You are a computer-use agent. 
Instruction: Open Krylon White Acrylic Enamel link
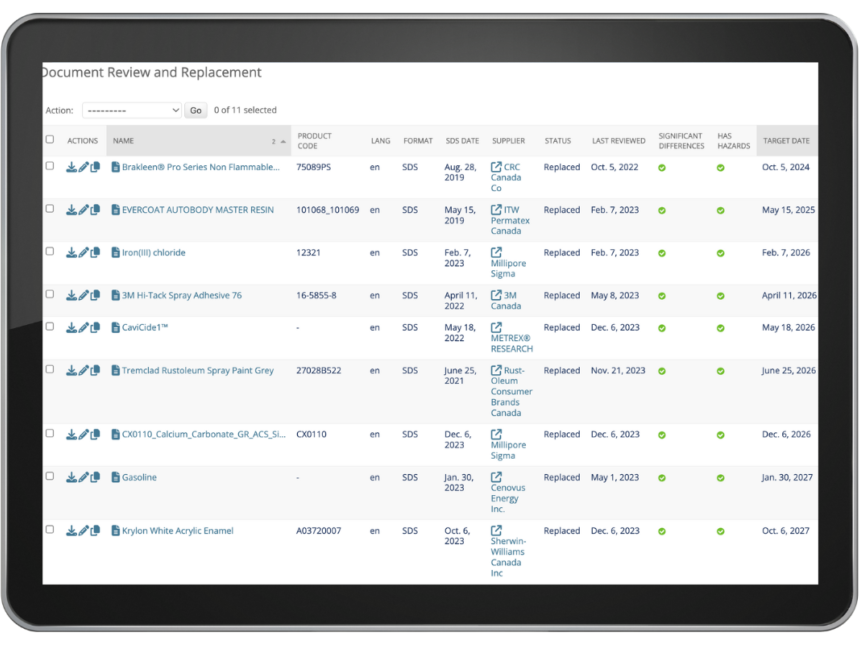177,531
